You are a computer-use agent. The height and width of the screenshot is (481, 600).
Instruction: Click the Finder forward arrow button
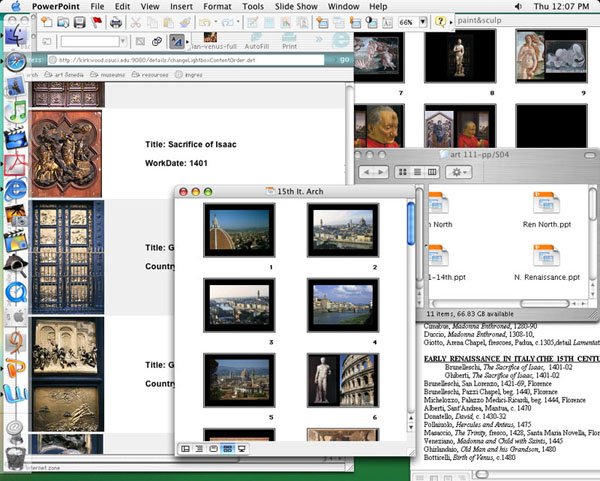[381, 172]
